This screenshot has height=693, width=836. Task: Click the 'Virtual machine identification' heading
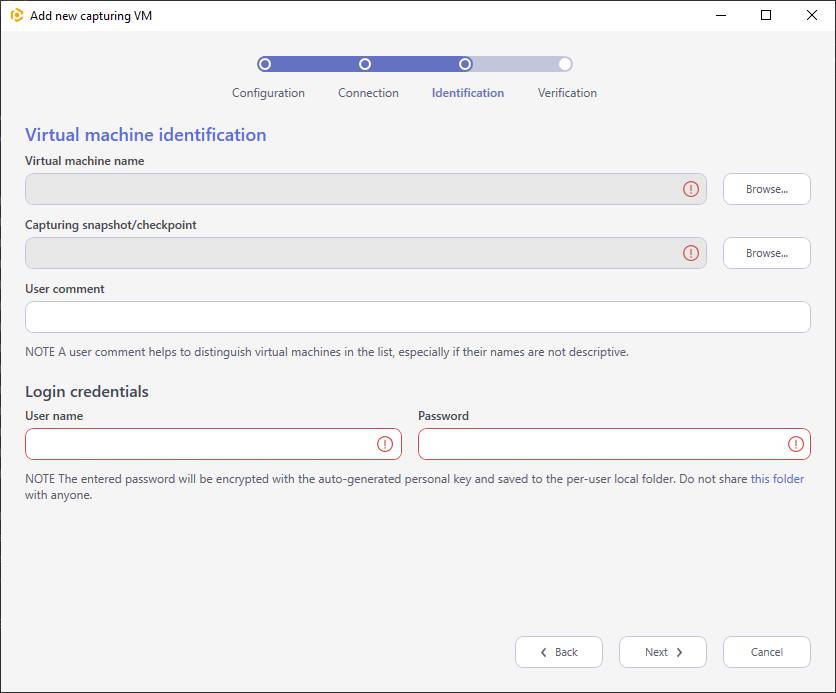[146, 135]
